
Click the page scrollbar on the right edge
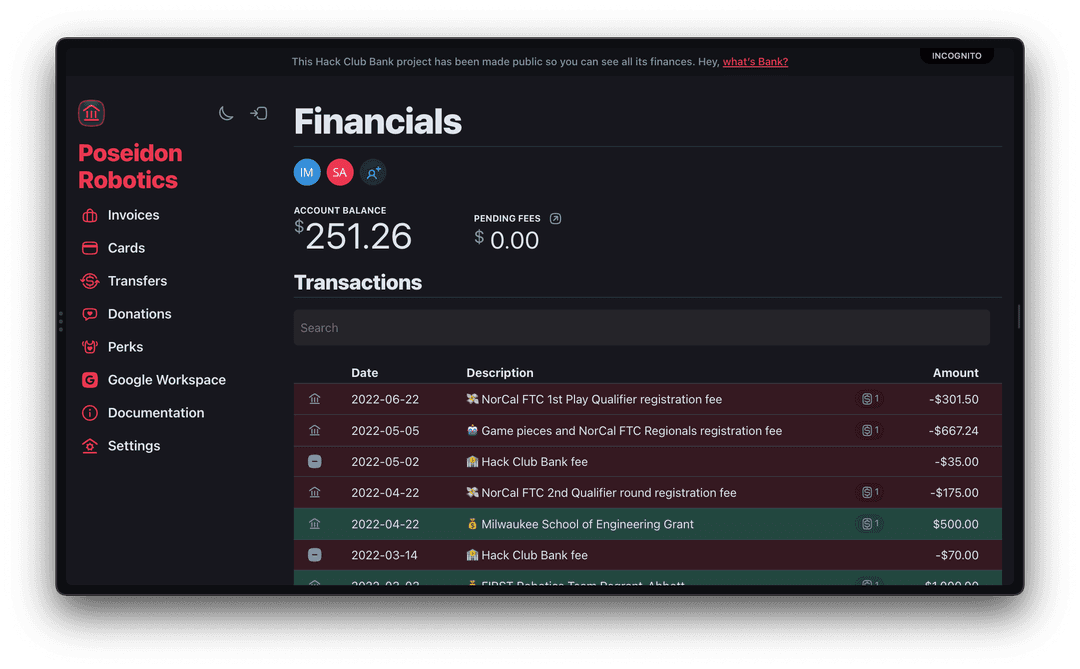pos(1018,316)
